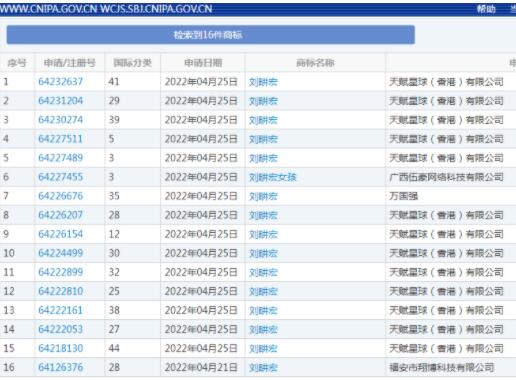
Task: Click the 商标名称 column header
Action: (315, 63)
